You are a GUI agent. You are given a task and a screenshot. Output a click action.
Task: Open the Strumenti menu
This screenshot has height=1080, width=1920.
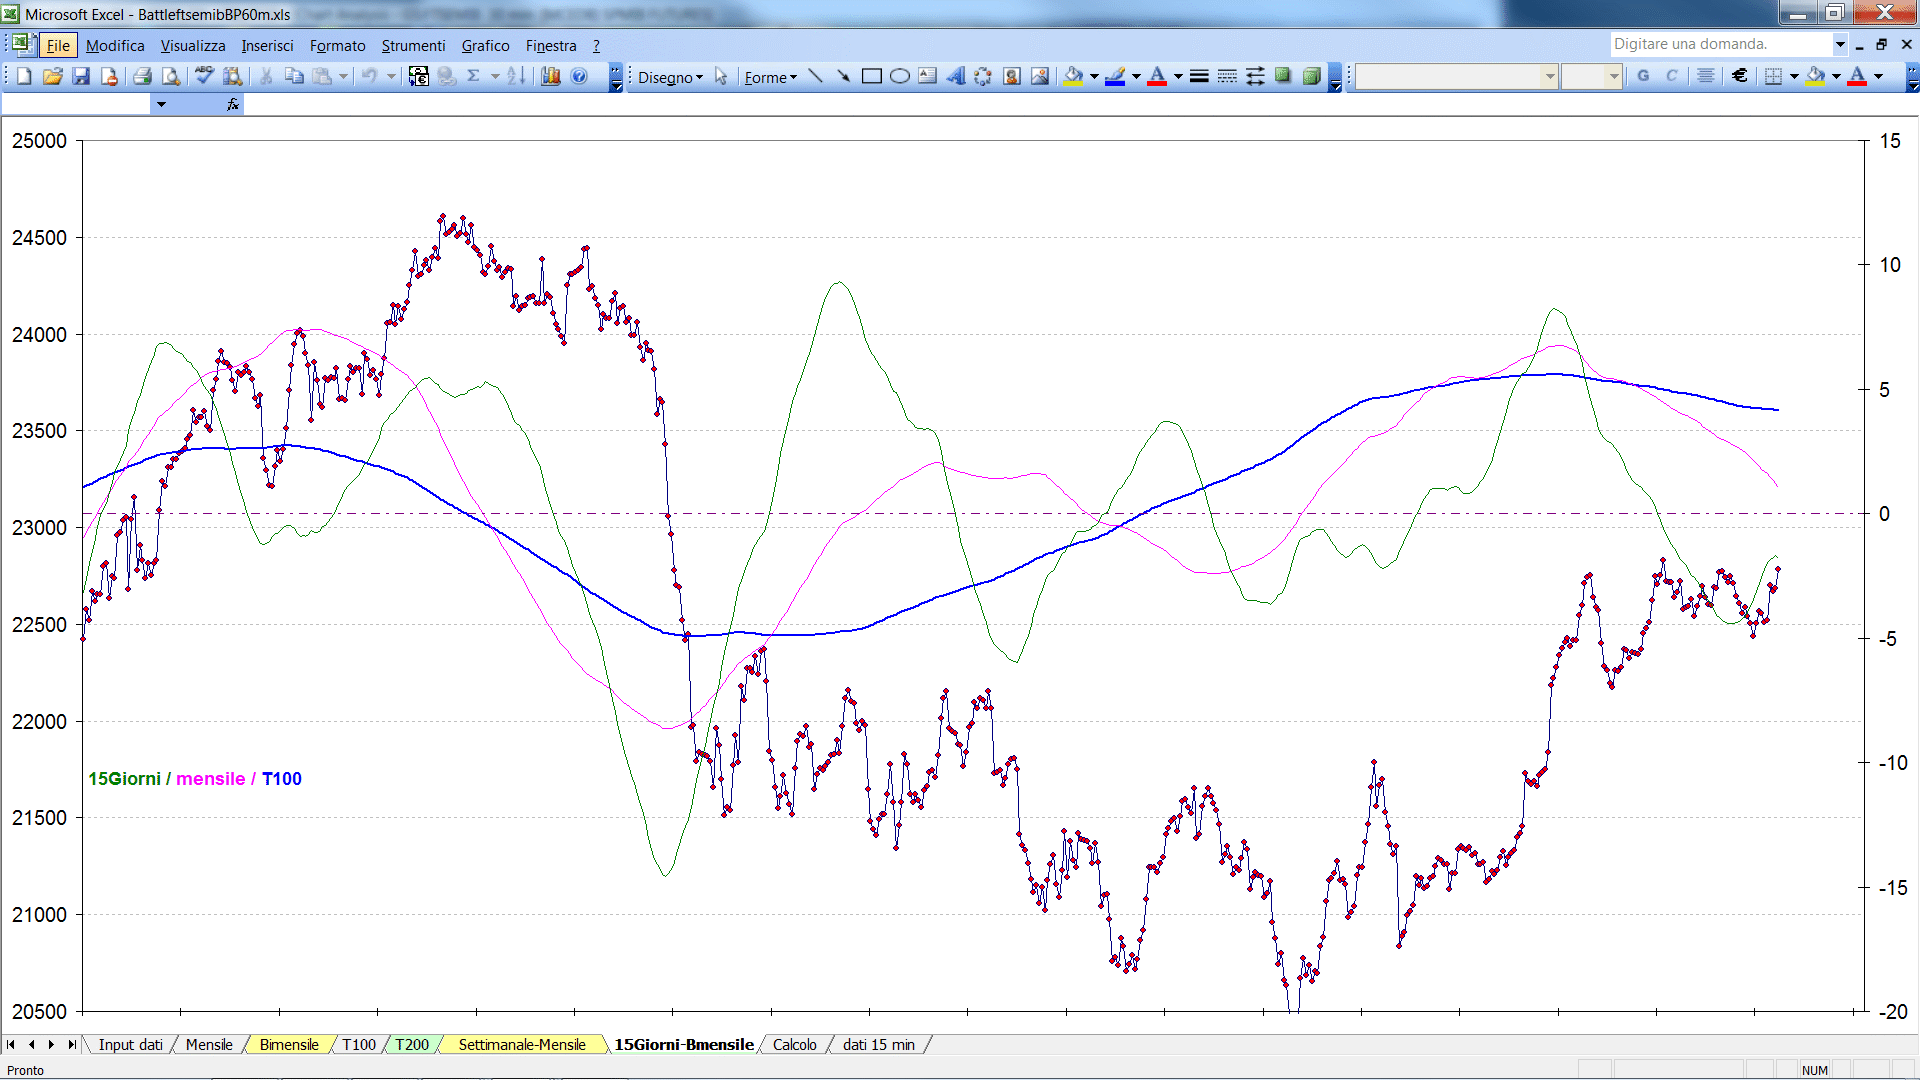[x=413, y=45]
